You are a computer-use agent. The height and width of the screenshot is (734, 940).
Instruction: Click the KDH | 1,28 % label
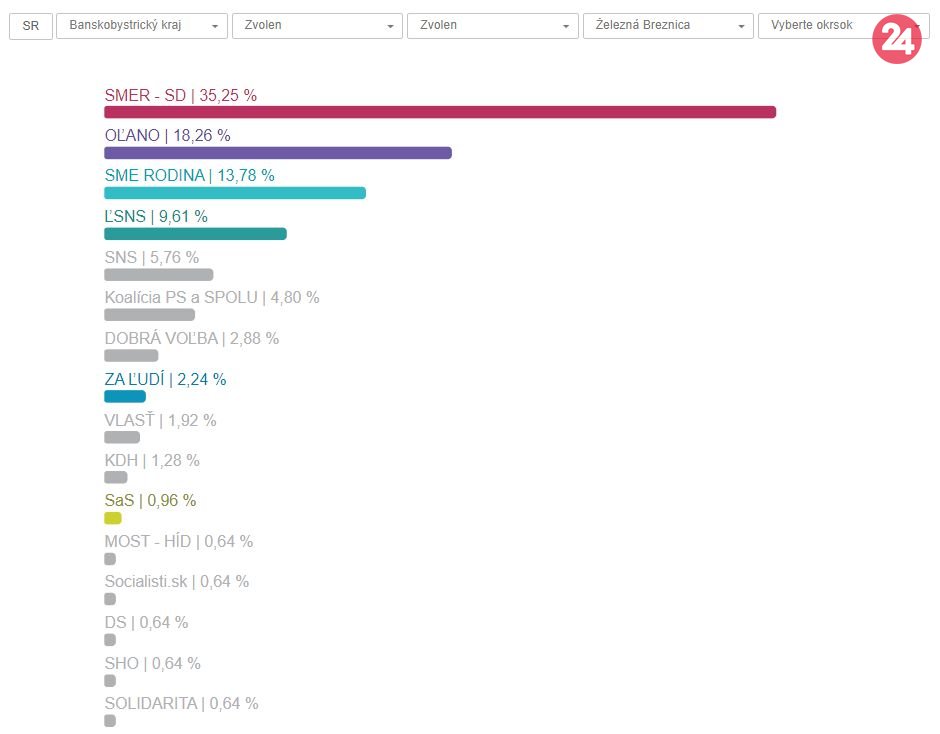[x=152, y=460]
